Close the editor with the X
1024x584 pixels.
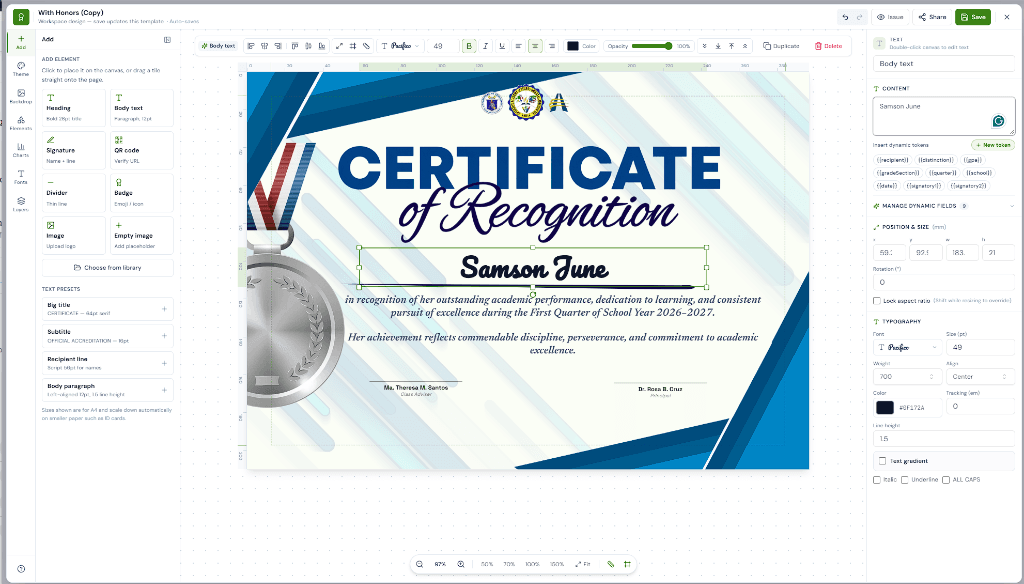point(1006,17)
